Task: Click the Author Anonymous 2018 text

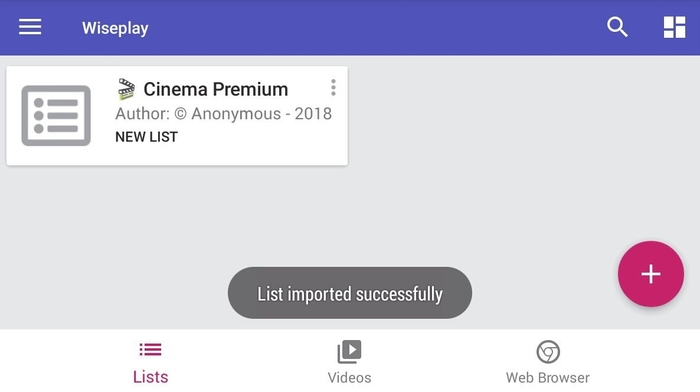Action: pyautogui.click(x=223, y=114)
